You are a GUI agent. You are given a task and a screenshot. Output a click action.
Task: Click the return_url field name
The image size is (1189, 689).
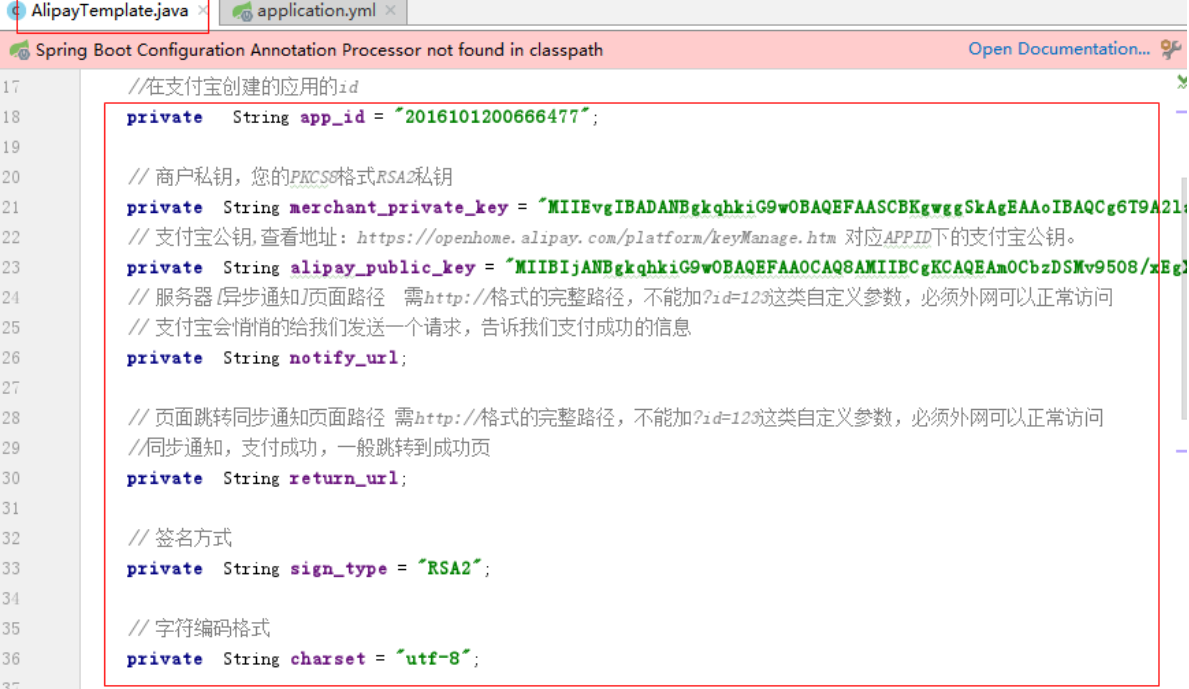pyautogui.click(x=344, y=478)
